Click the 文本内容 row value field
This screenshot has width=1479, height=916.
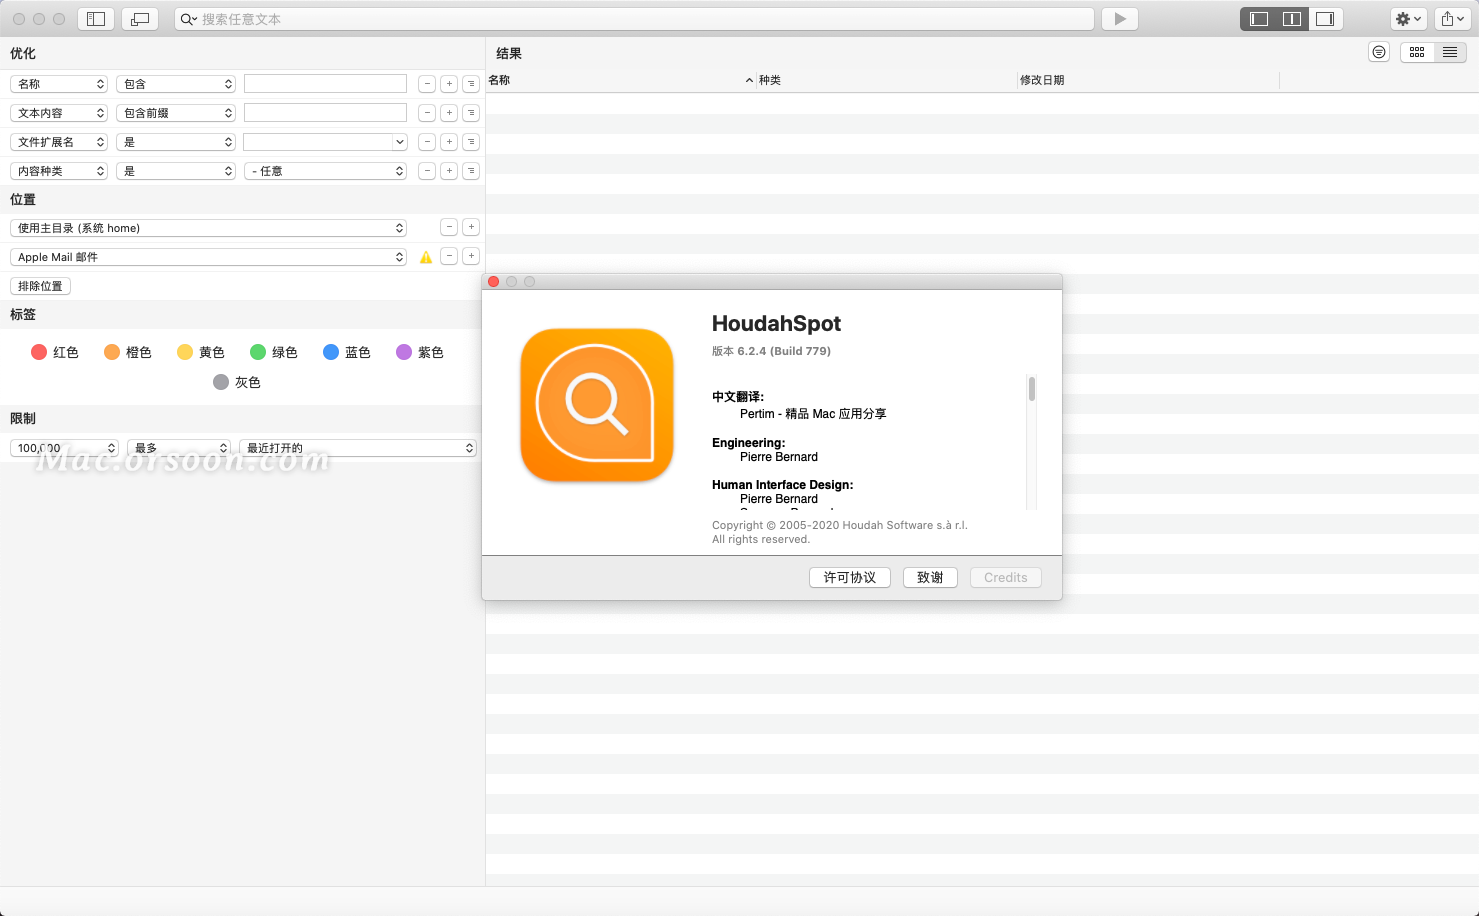[325, 113]
